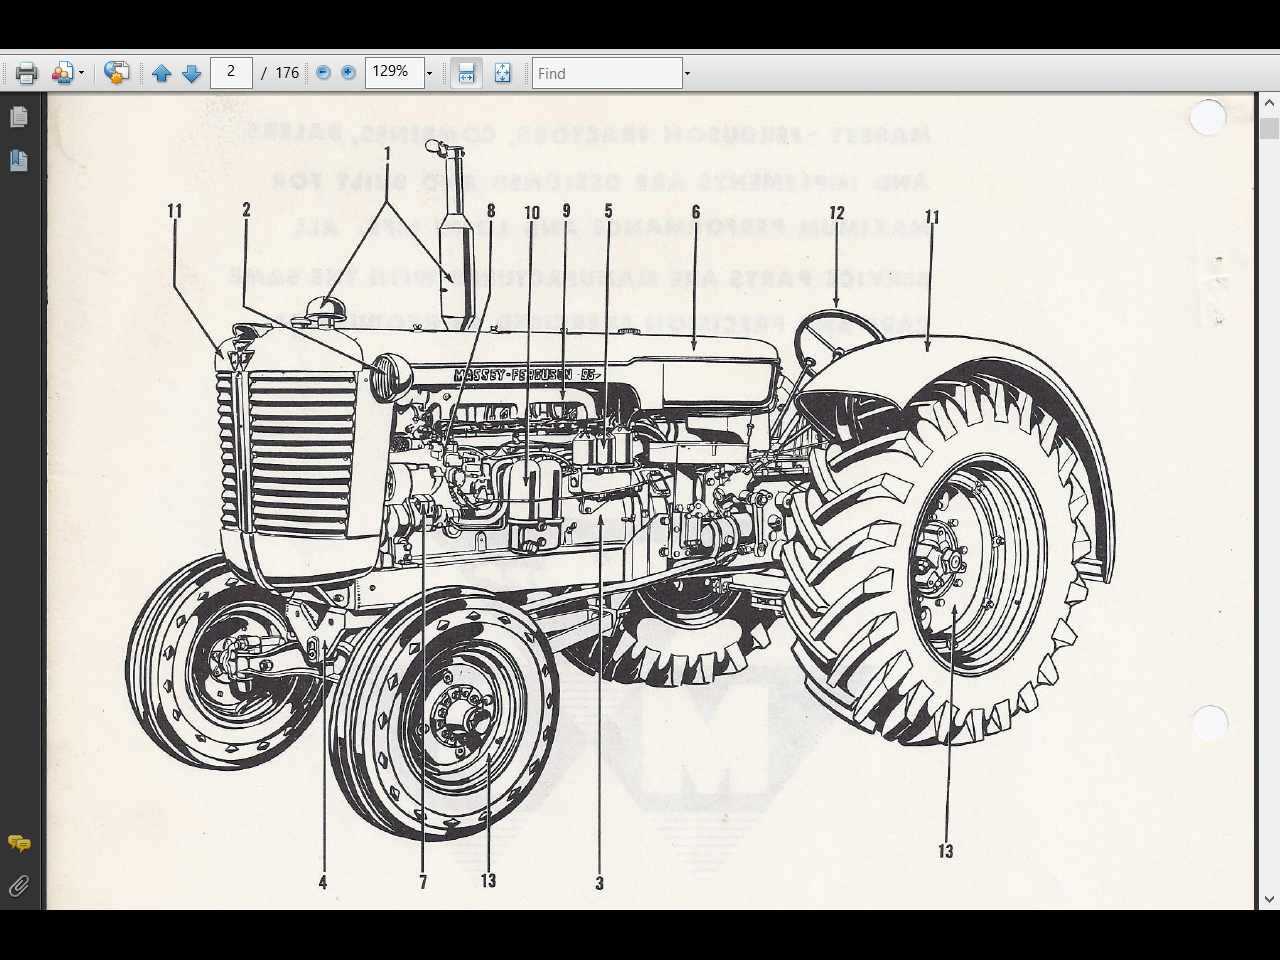Click inside the Find search box
The height and width of the screenshot is (960, 1280).
(x=607, y=73)
